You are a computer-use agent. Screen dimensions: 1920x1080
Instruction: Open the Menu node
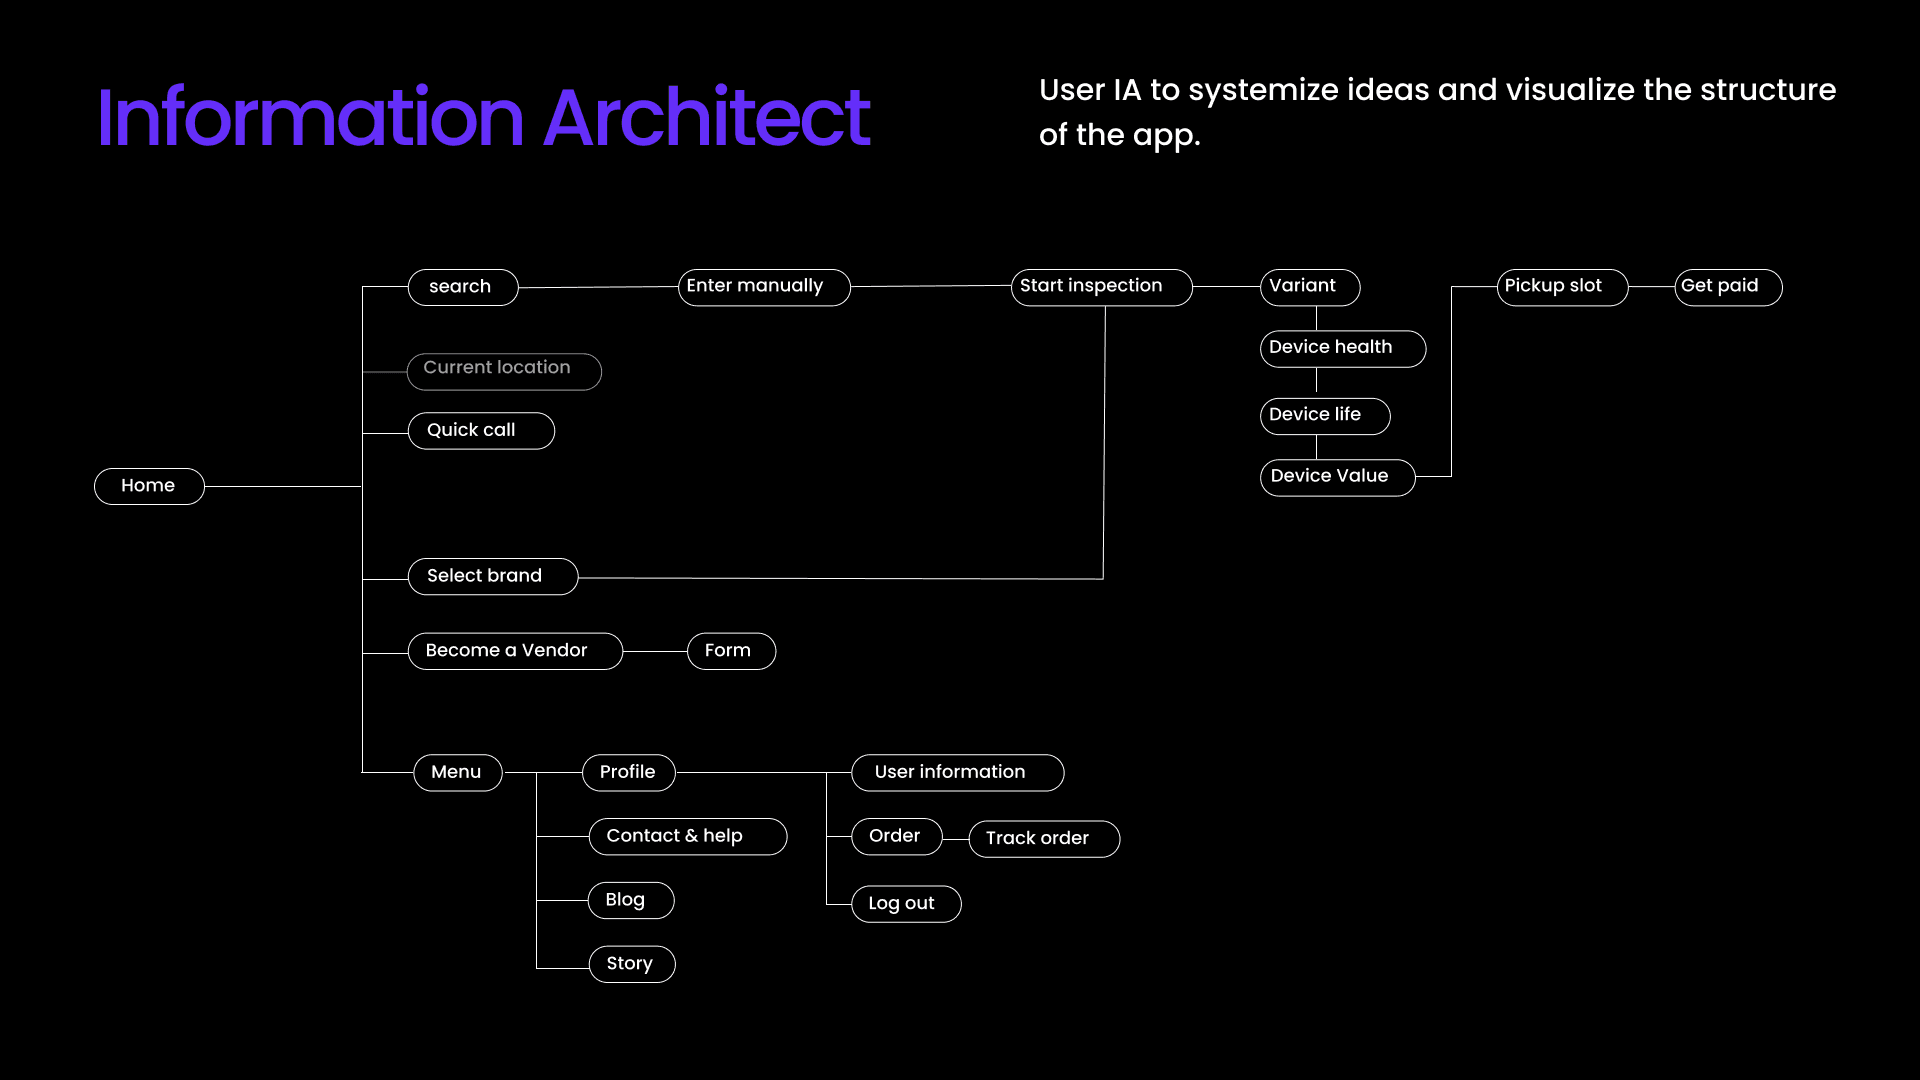pyautogui.click(x=457, y=772)
